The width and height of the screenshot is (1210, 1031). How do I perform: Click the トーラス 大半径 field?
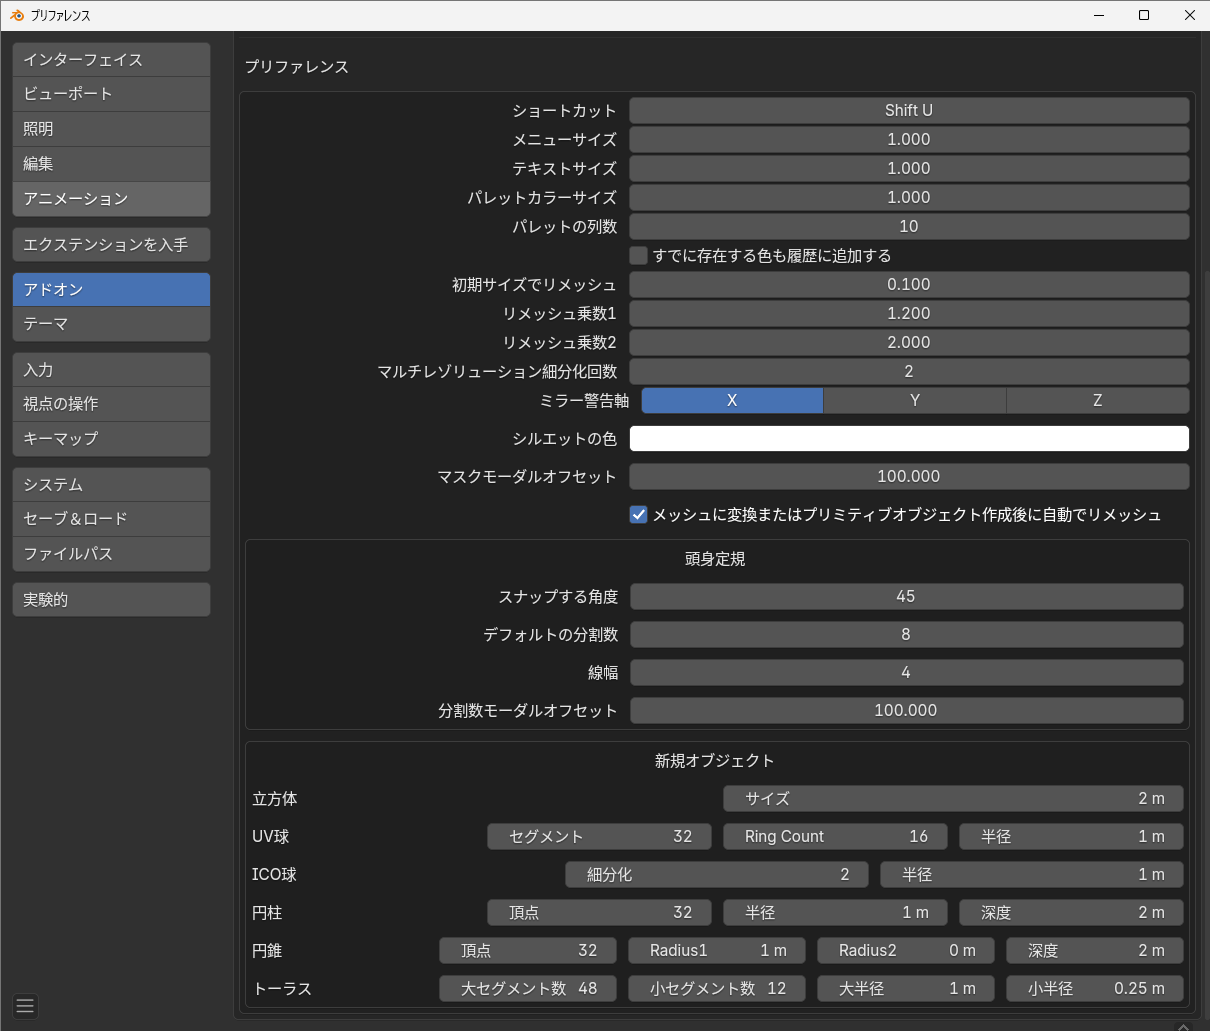(906, 989)
